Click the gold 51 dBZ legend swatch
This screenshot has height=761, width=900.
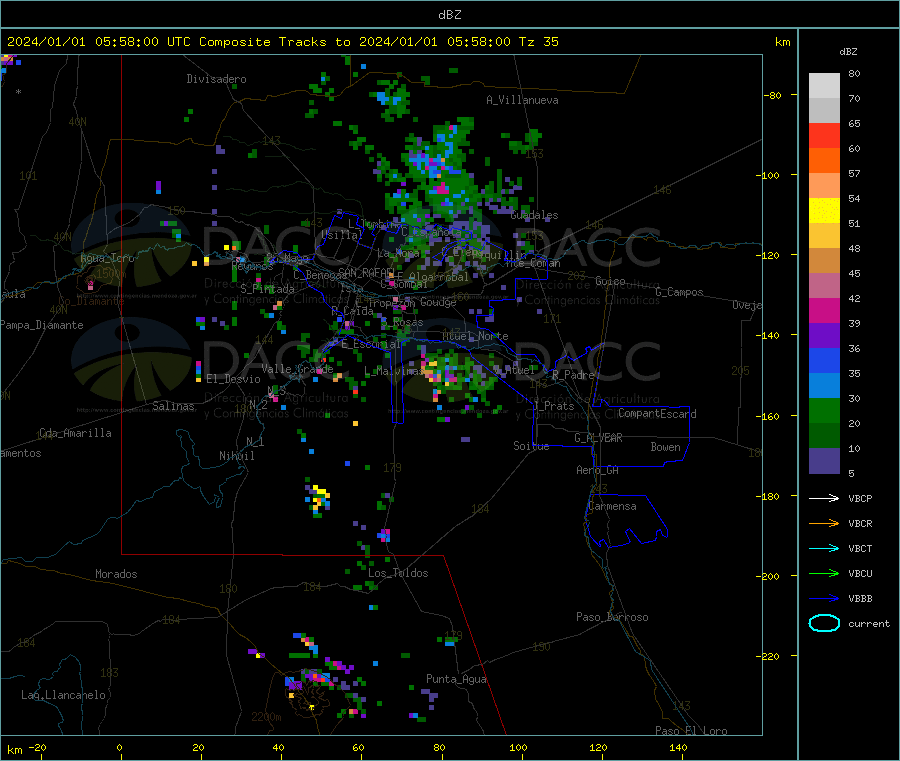(x=824, y=235)
